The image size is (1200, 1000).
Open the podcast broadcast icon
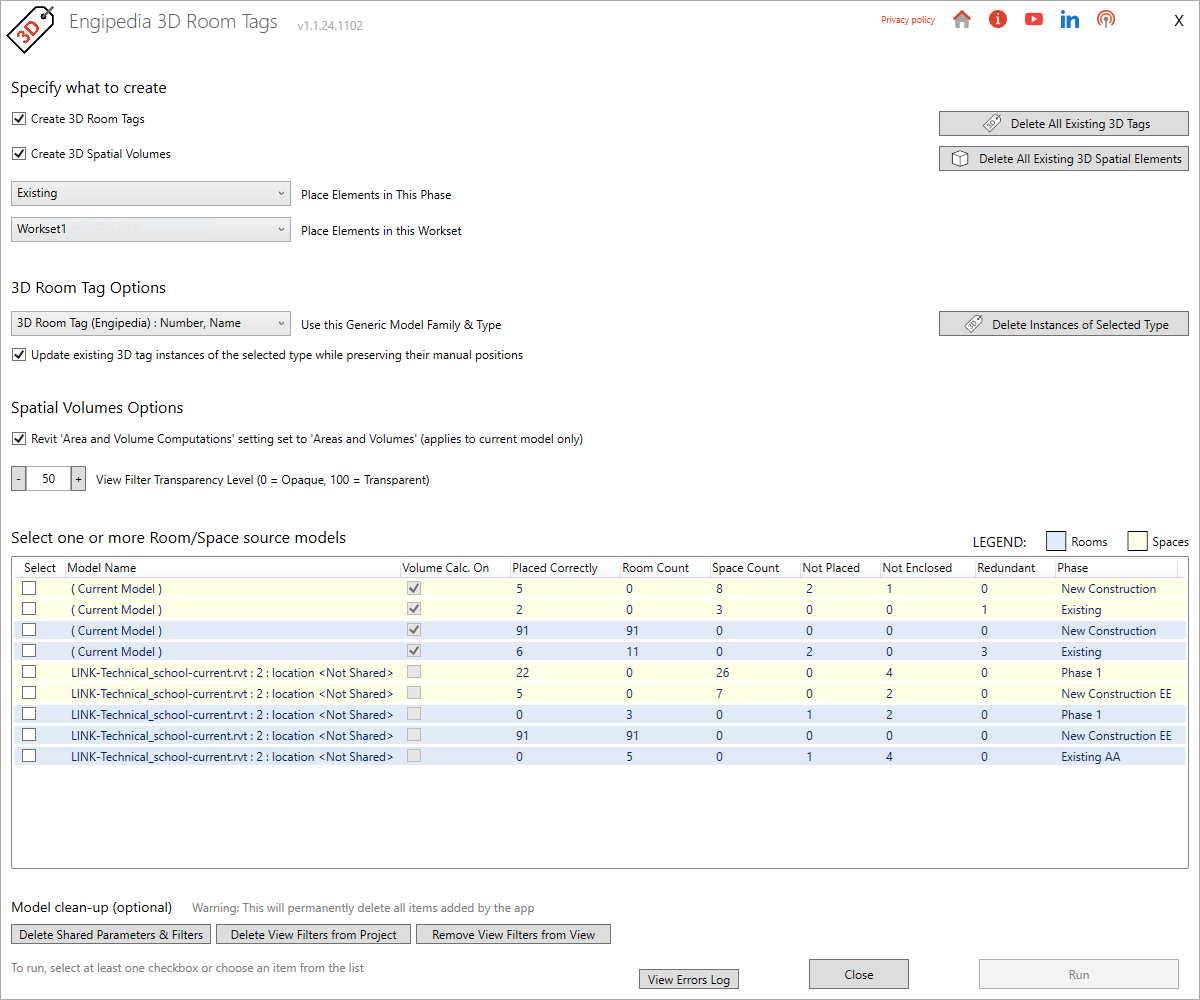click(1106, 19)
